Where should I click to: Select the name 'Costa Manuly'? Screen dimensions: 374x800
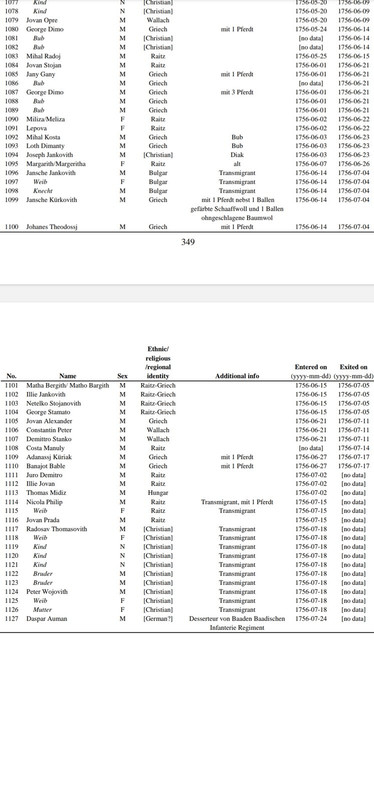click(45, 448)
